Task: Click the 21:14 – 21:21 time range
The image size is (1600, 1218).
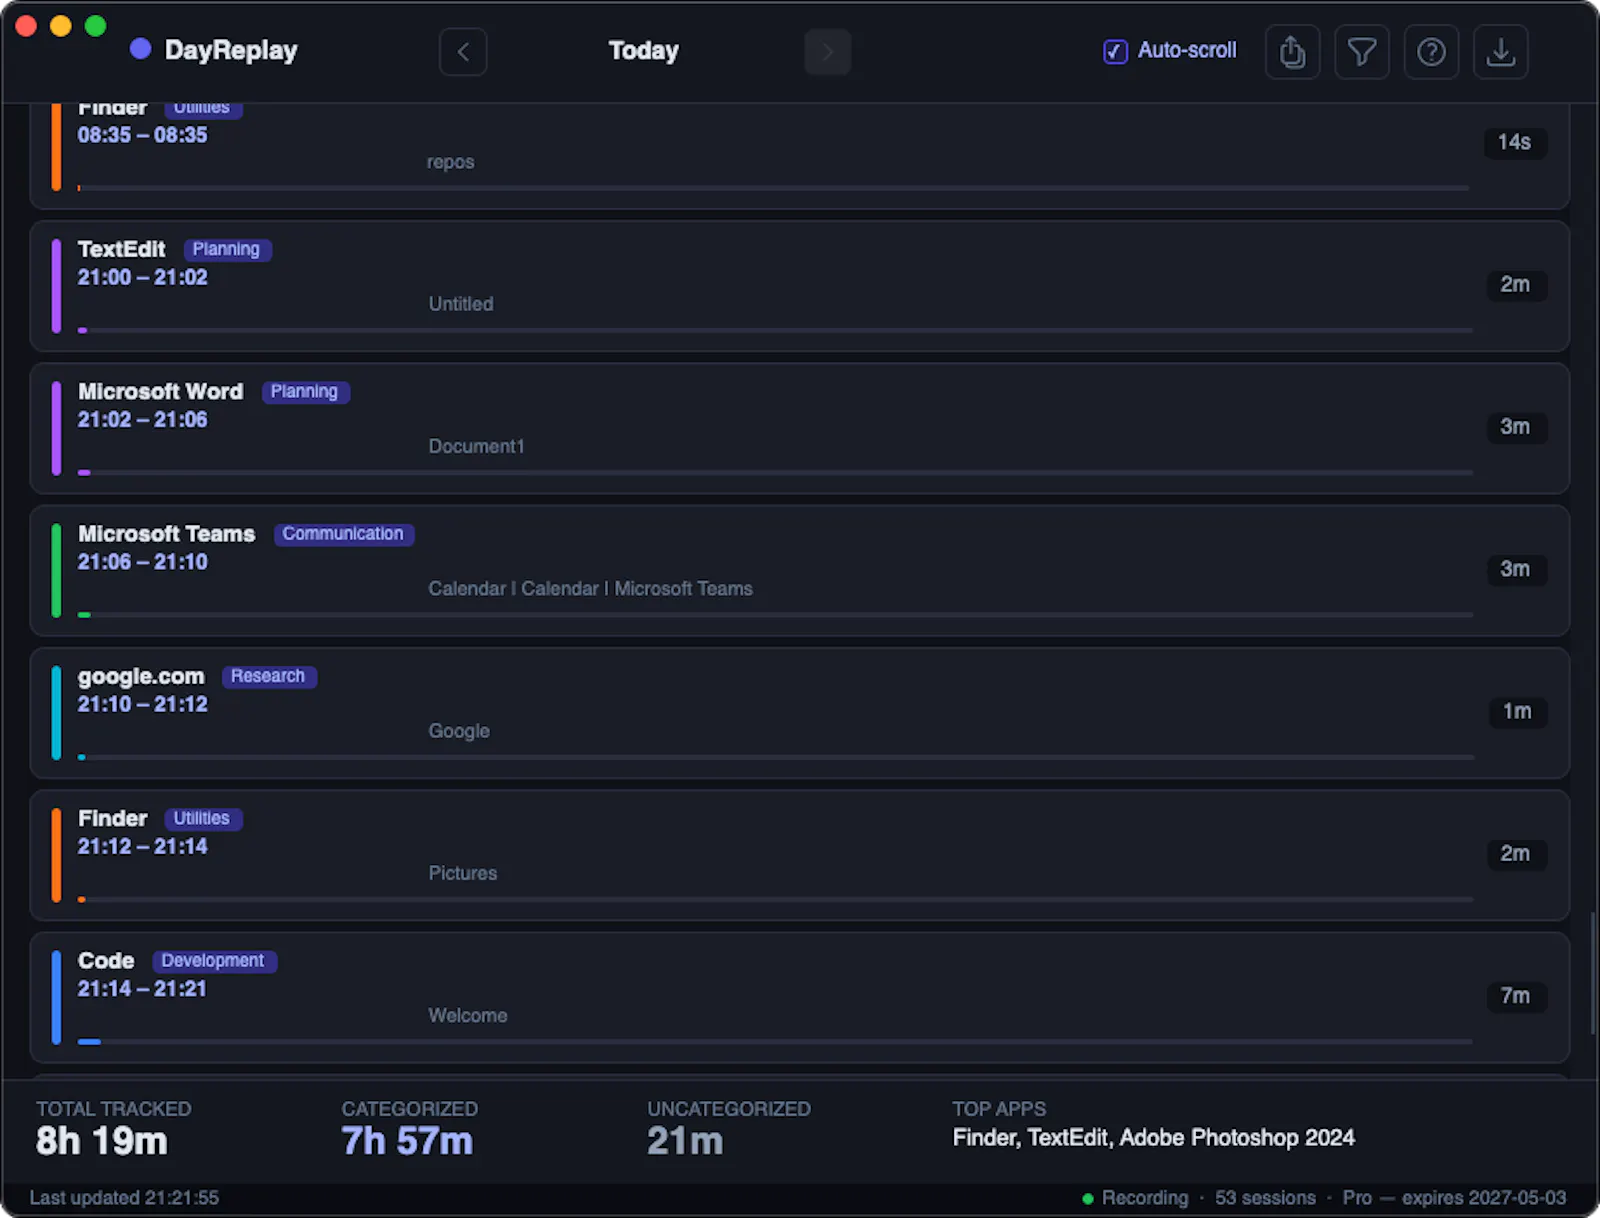Action: tap(142, 988)
